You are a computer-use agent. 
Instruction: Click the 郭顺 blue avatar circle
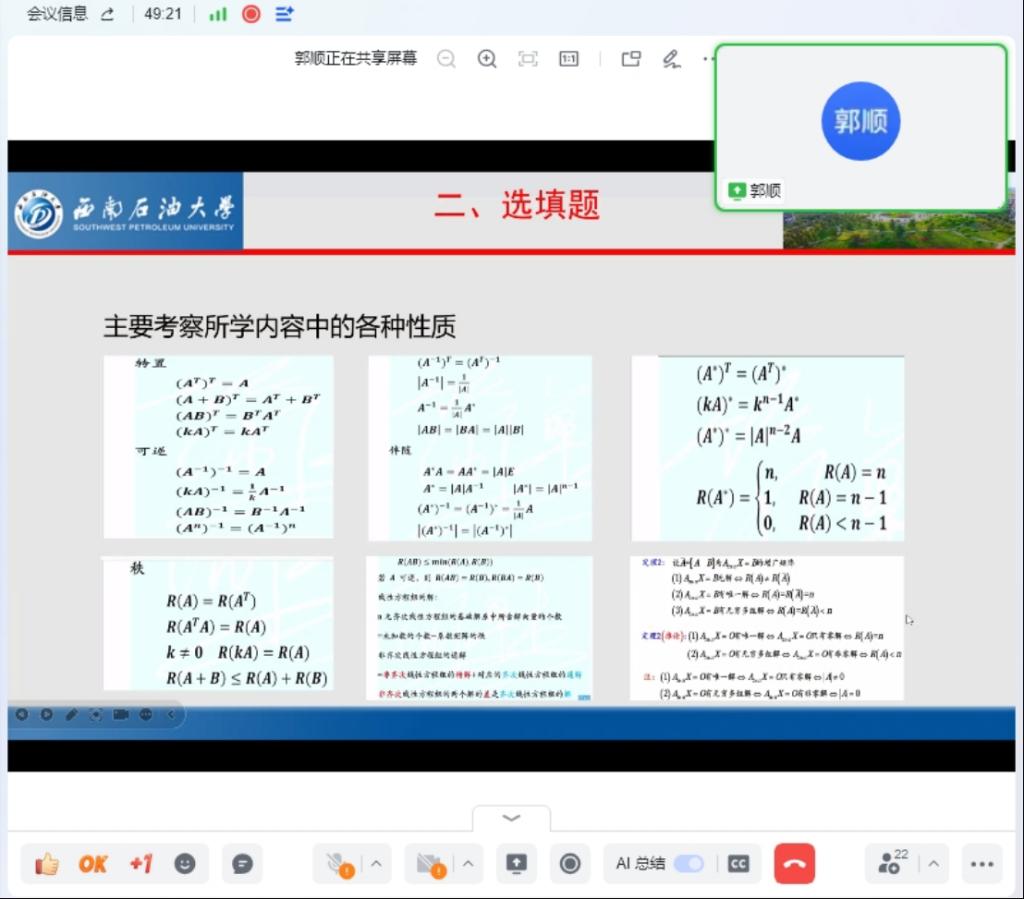pos(861,121)
